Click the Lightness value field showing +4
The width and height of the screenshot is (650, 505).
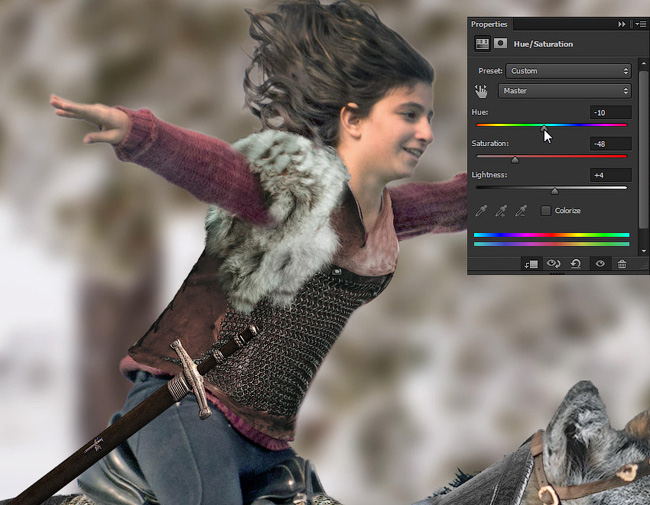coord(611,175)
